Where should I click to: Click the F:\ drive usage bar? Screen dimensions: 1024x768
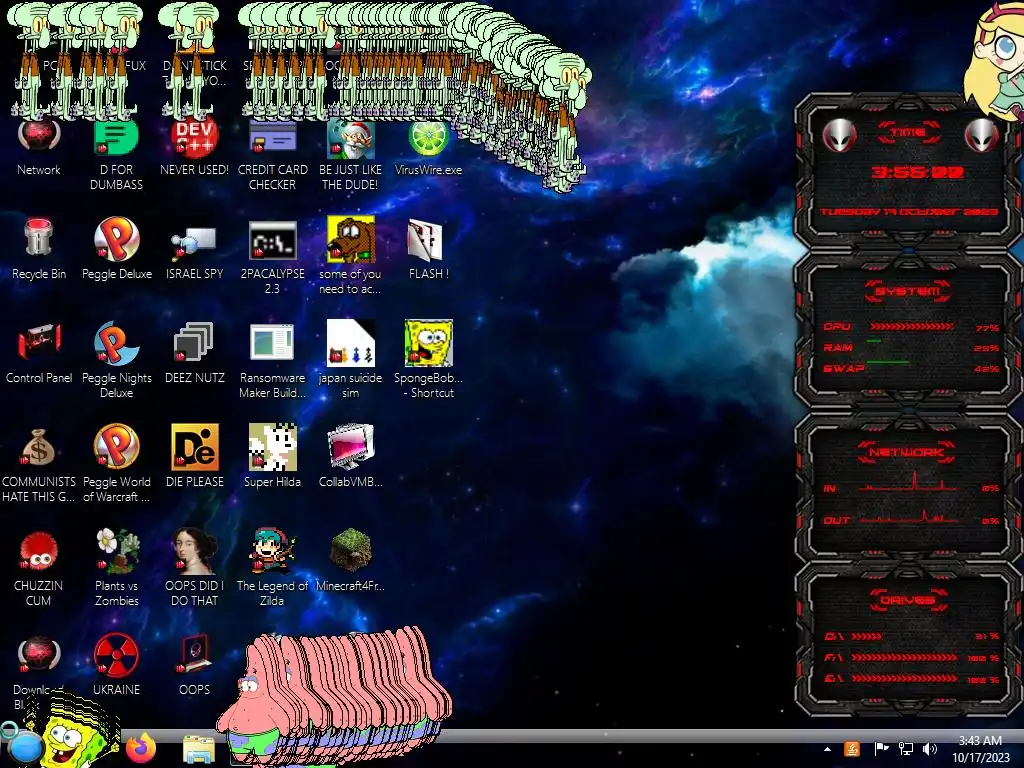[904, 658]
